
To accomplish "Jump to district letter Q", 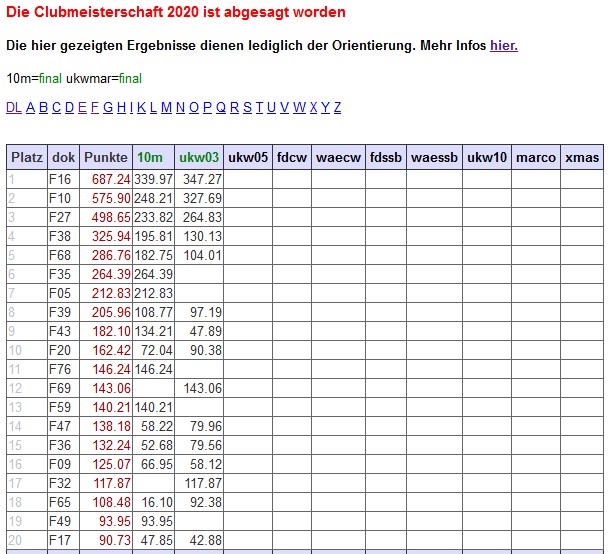I will (x=221, y=107).
